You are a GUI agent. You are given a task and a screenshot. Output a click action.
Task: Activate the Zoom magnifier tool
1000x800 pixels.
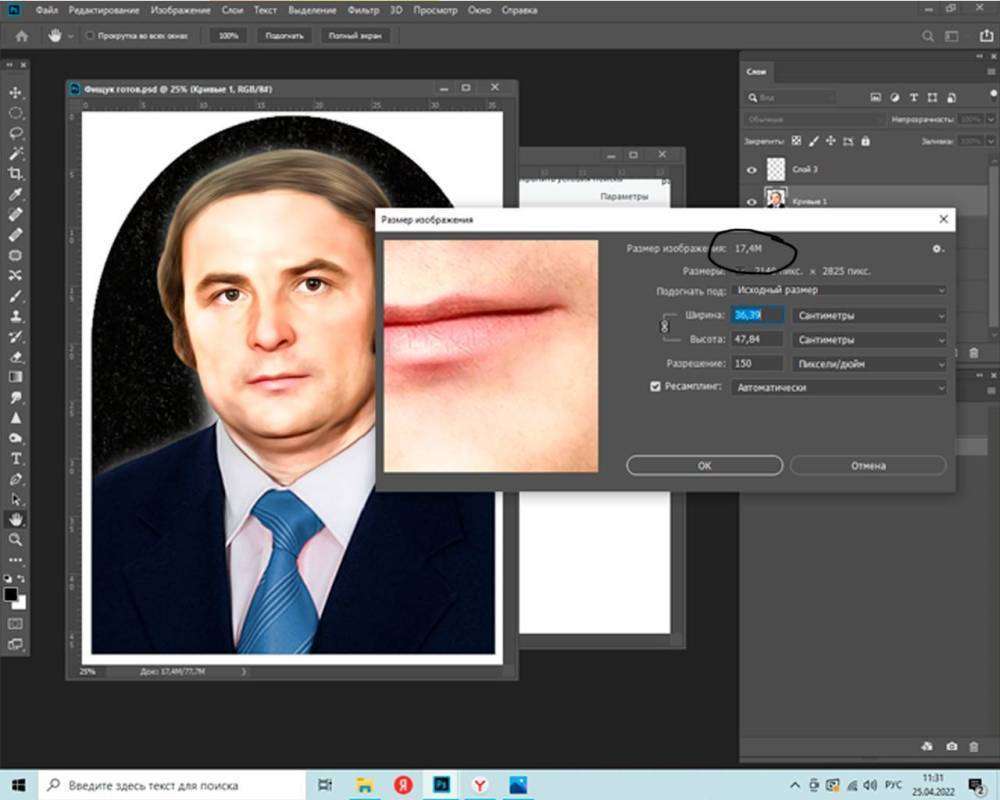point(16,540)
